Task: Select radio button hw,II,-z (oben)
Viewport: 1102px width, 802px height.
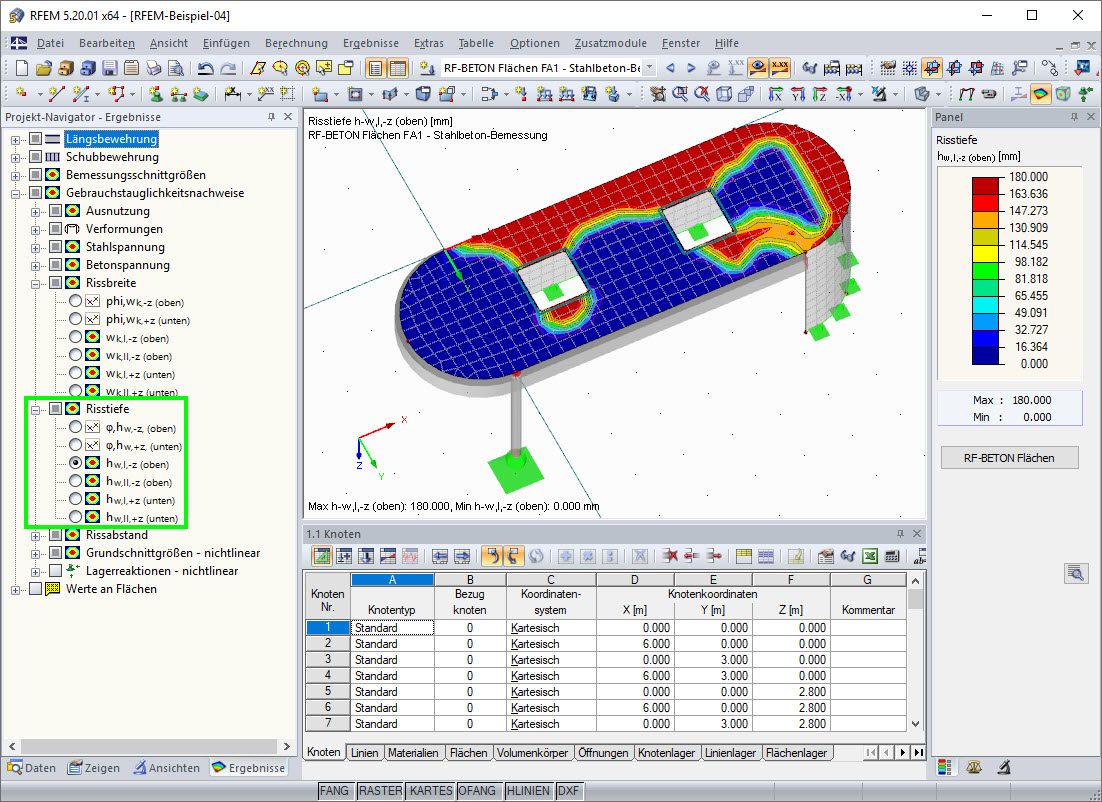Action: [x=75, y=481]
